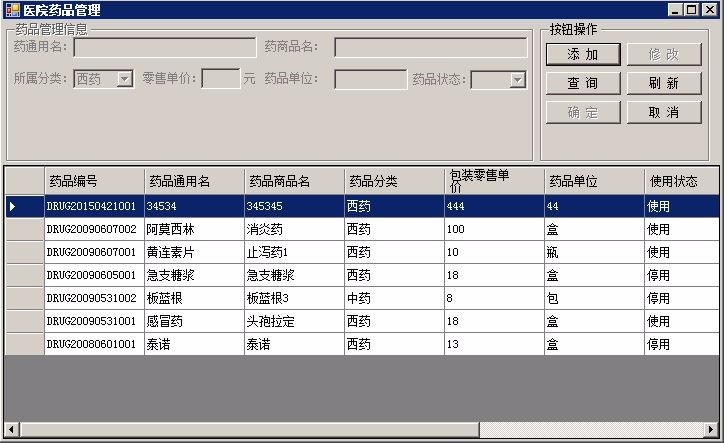Click the 确定 (Confirm) button
This screenshot has width=724, height=443.
[583, 112]
